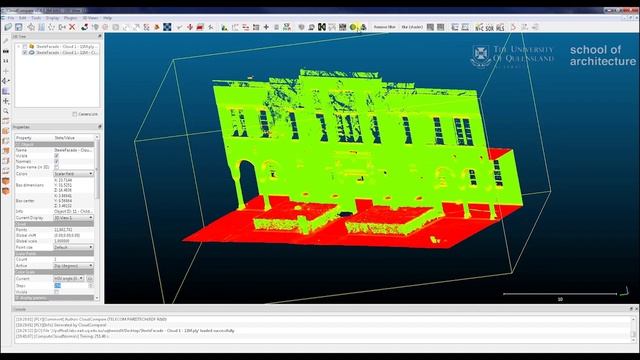
Task: Click the Steps value input field
Action: tap(71, 286)
